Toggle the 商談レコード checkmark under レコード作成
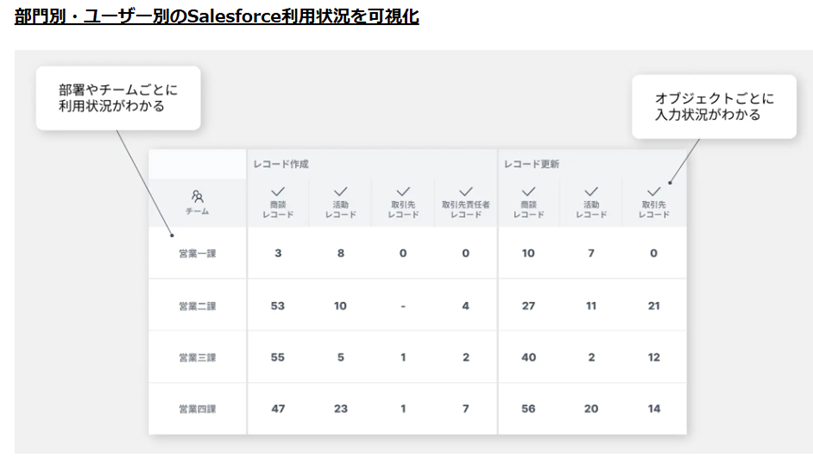813x459 pixels. point(278,191)
